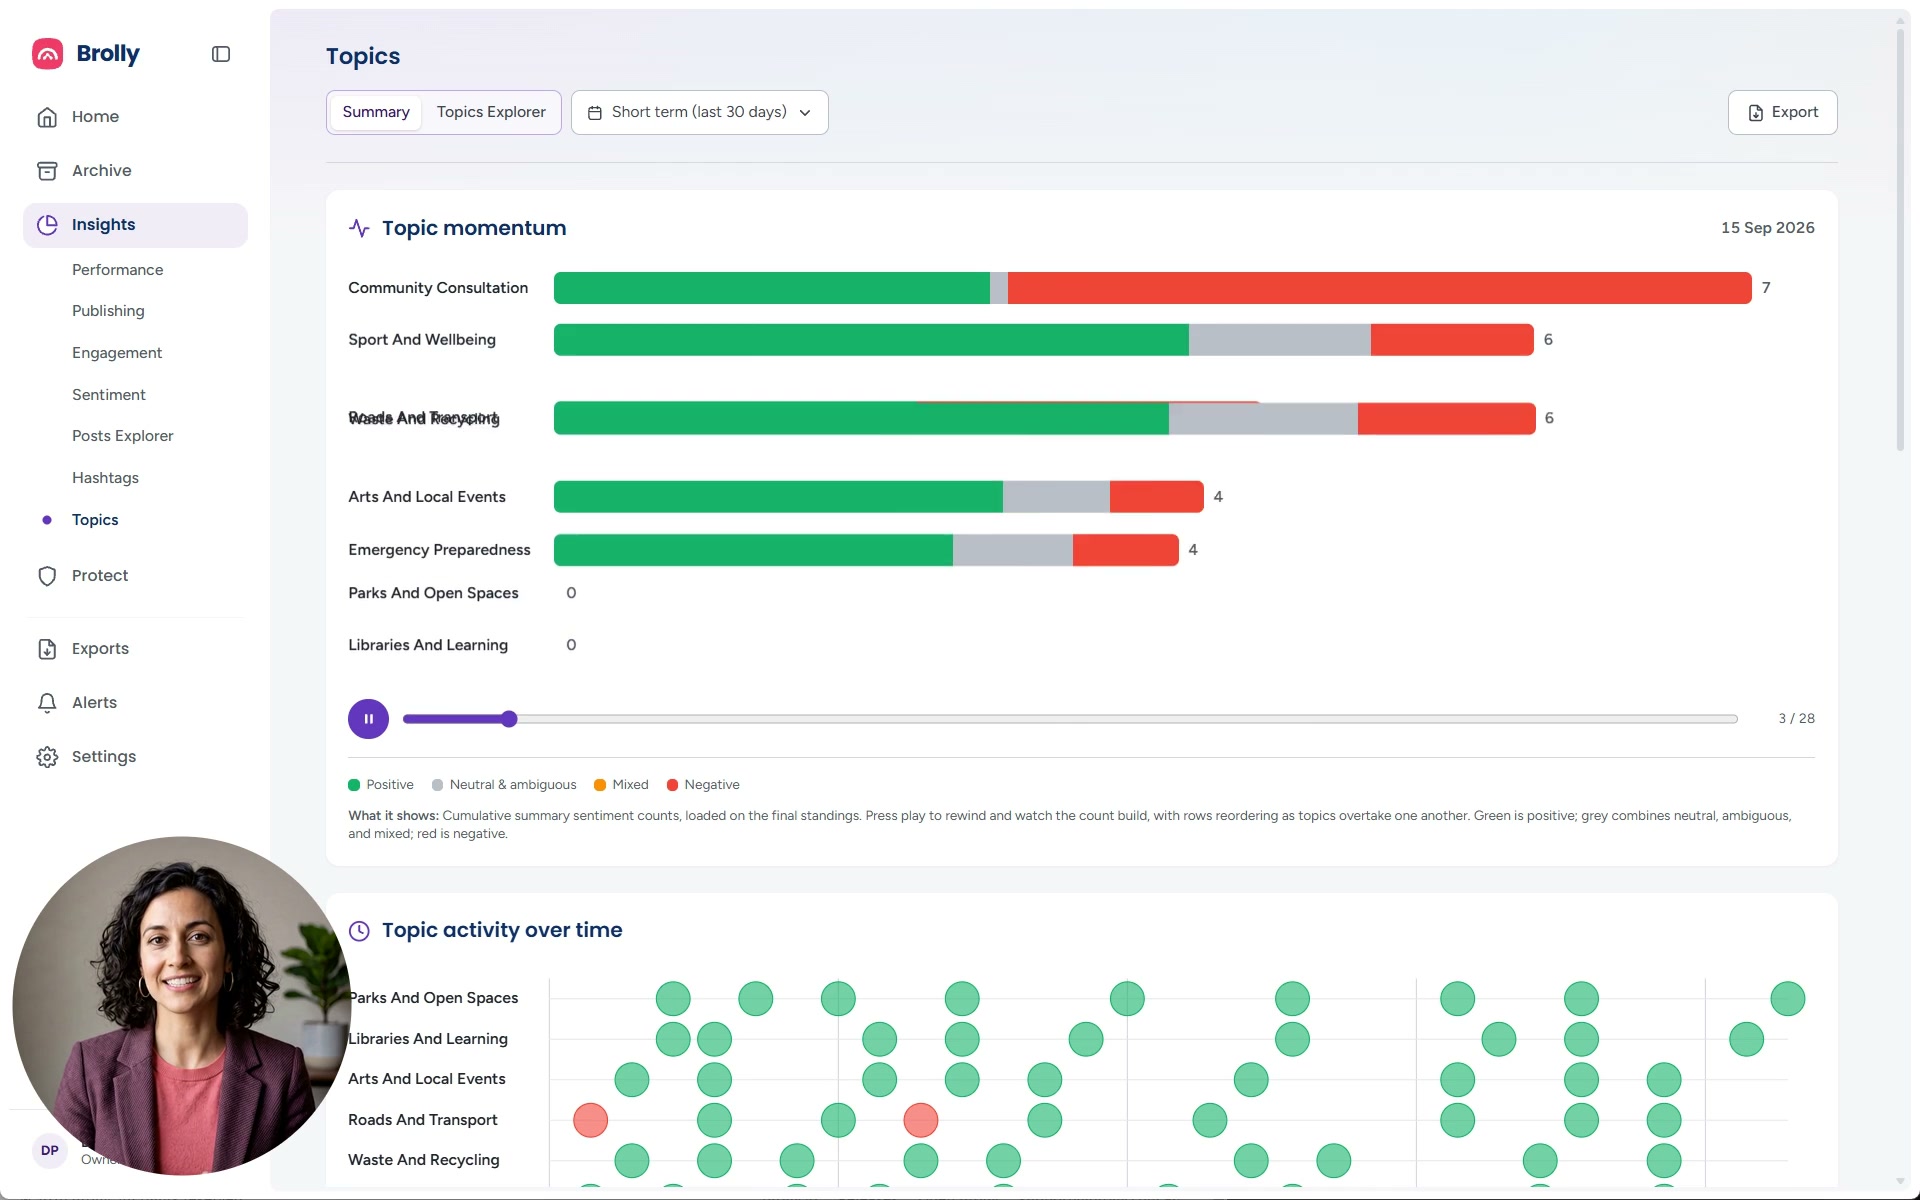Click the Topics page heading
The height and width of the screenshot is (1200, 1920).
(x=363, y=56)
